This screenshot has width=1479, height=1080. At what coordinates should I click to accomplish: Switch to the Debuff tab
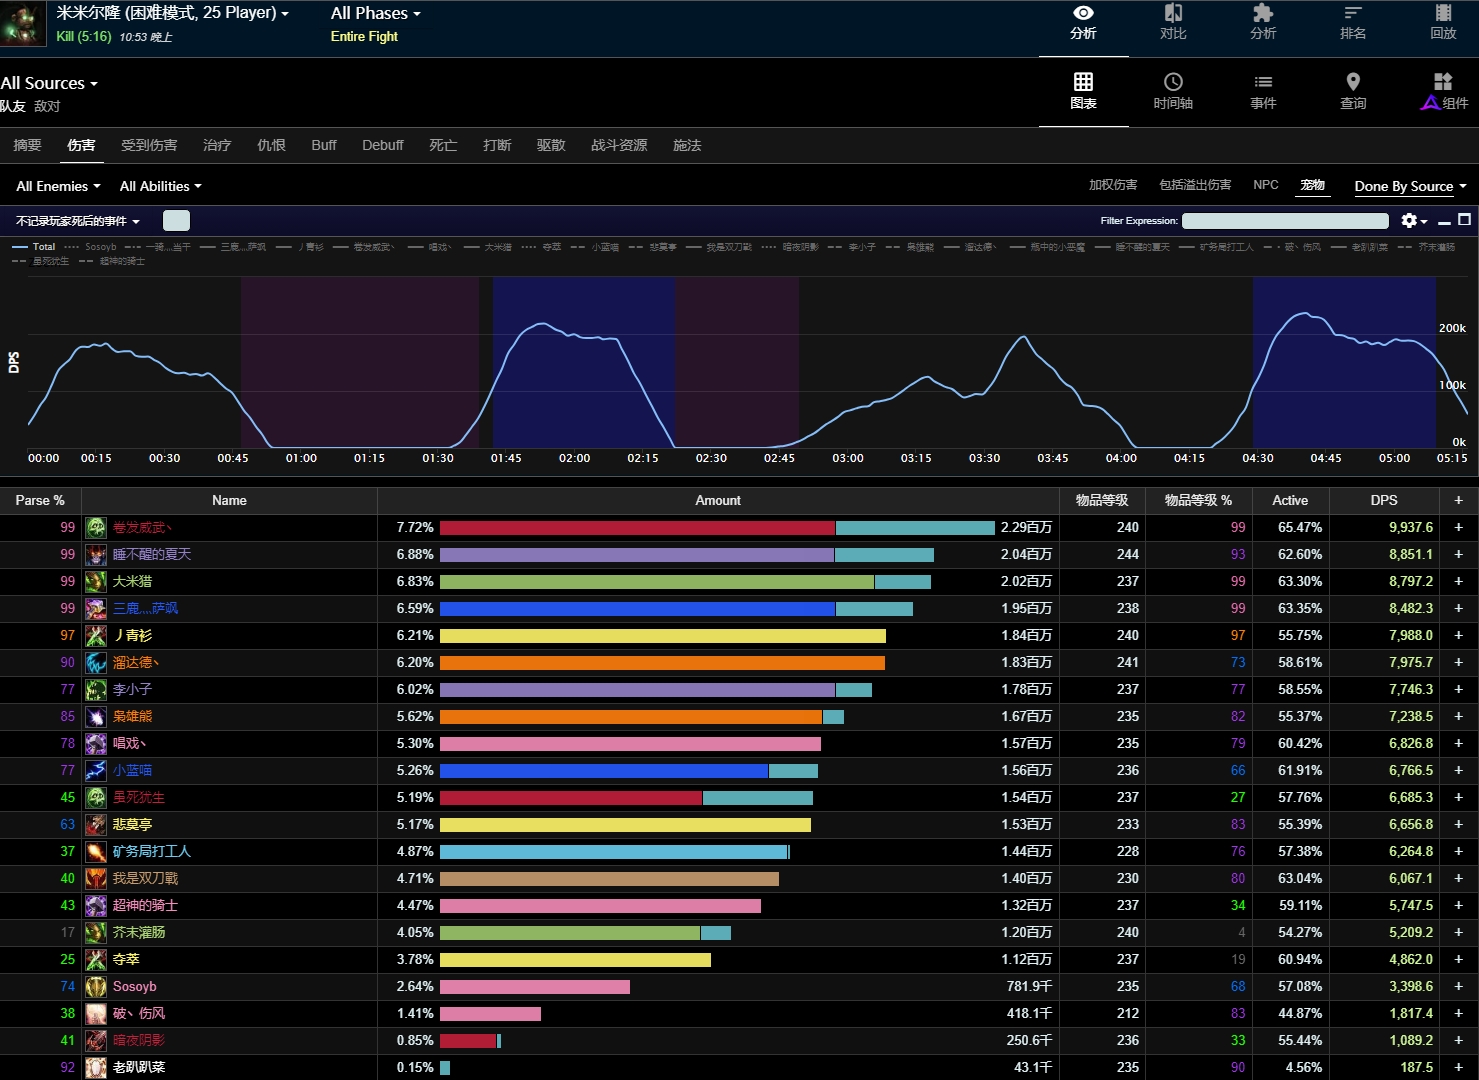[x=383, y=145]
